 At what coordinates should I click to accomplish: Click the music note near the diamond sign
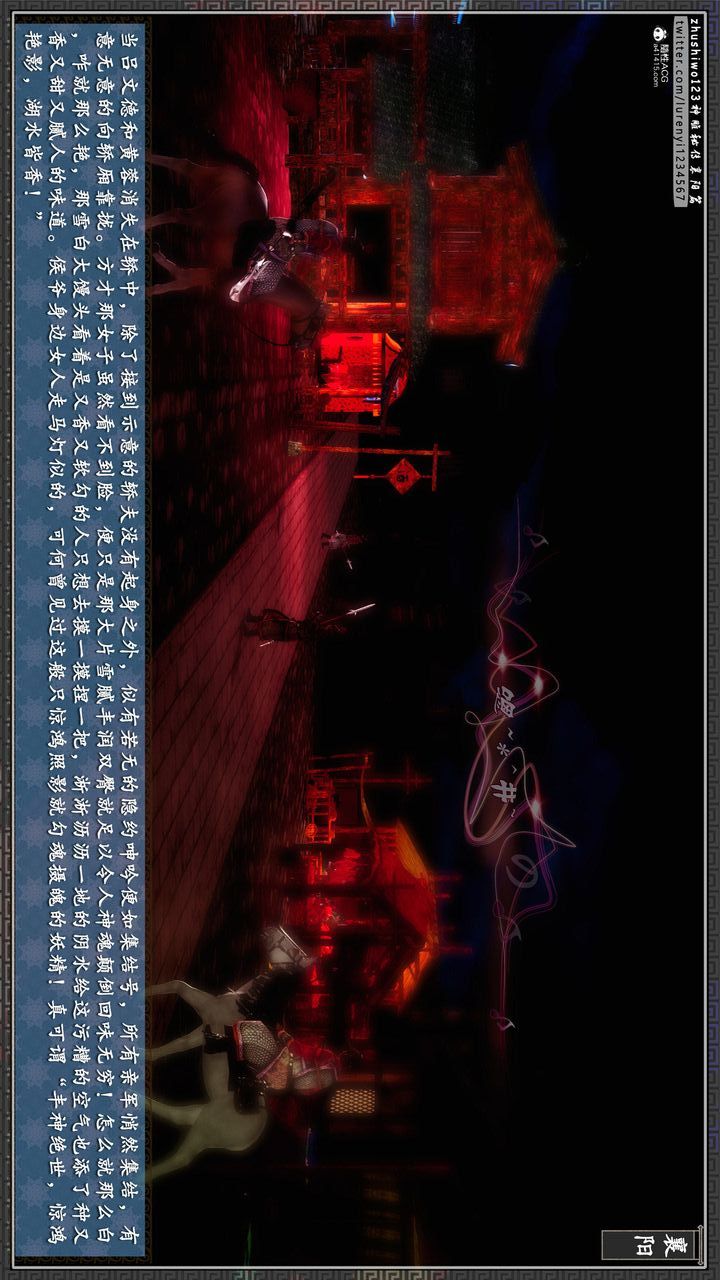point(536,539)
